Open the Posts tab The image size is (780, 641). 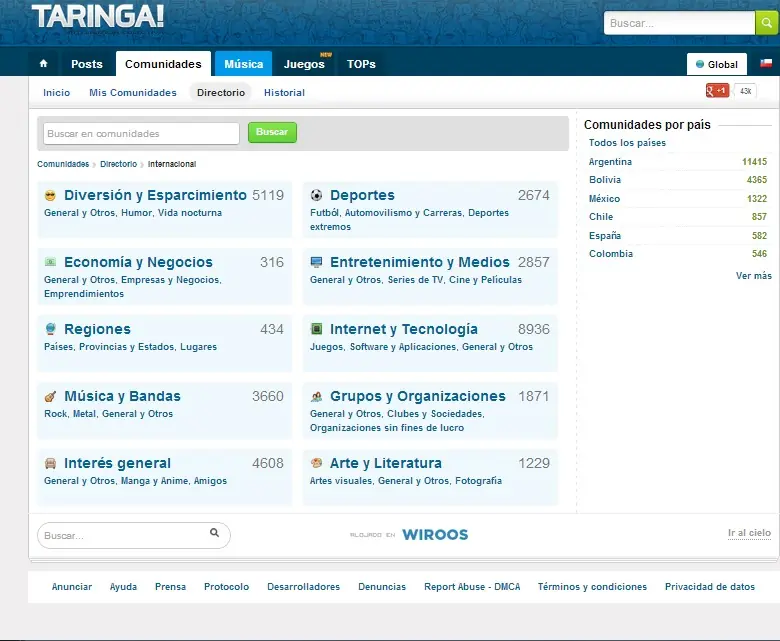(87, 64)
